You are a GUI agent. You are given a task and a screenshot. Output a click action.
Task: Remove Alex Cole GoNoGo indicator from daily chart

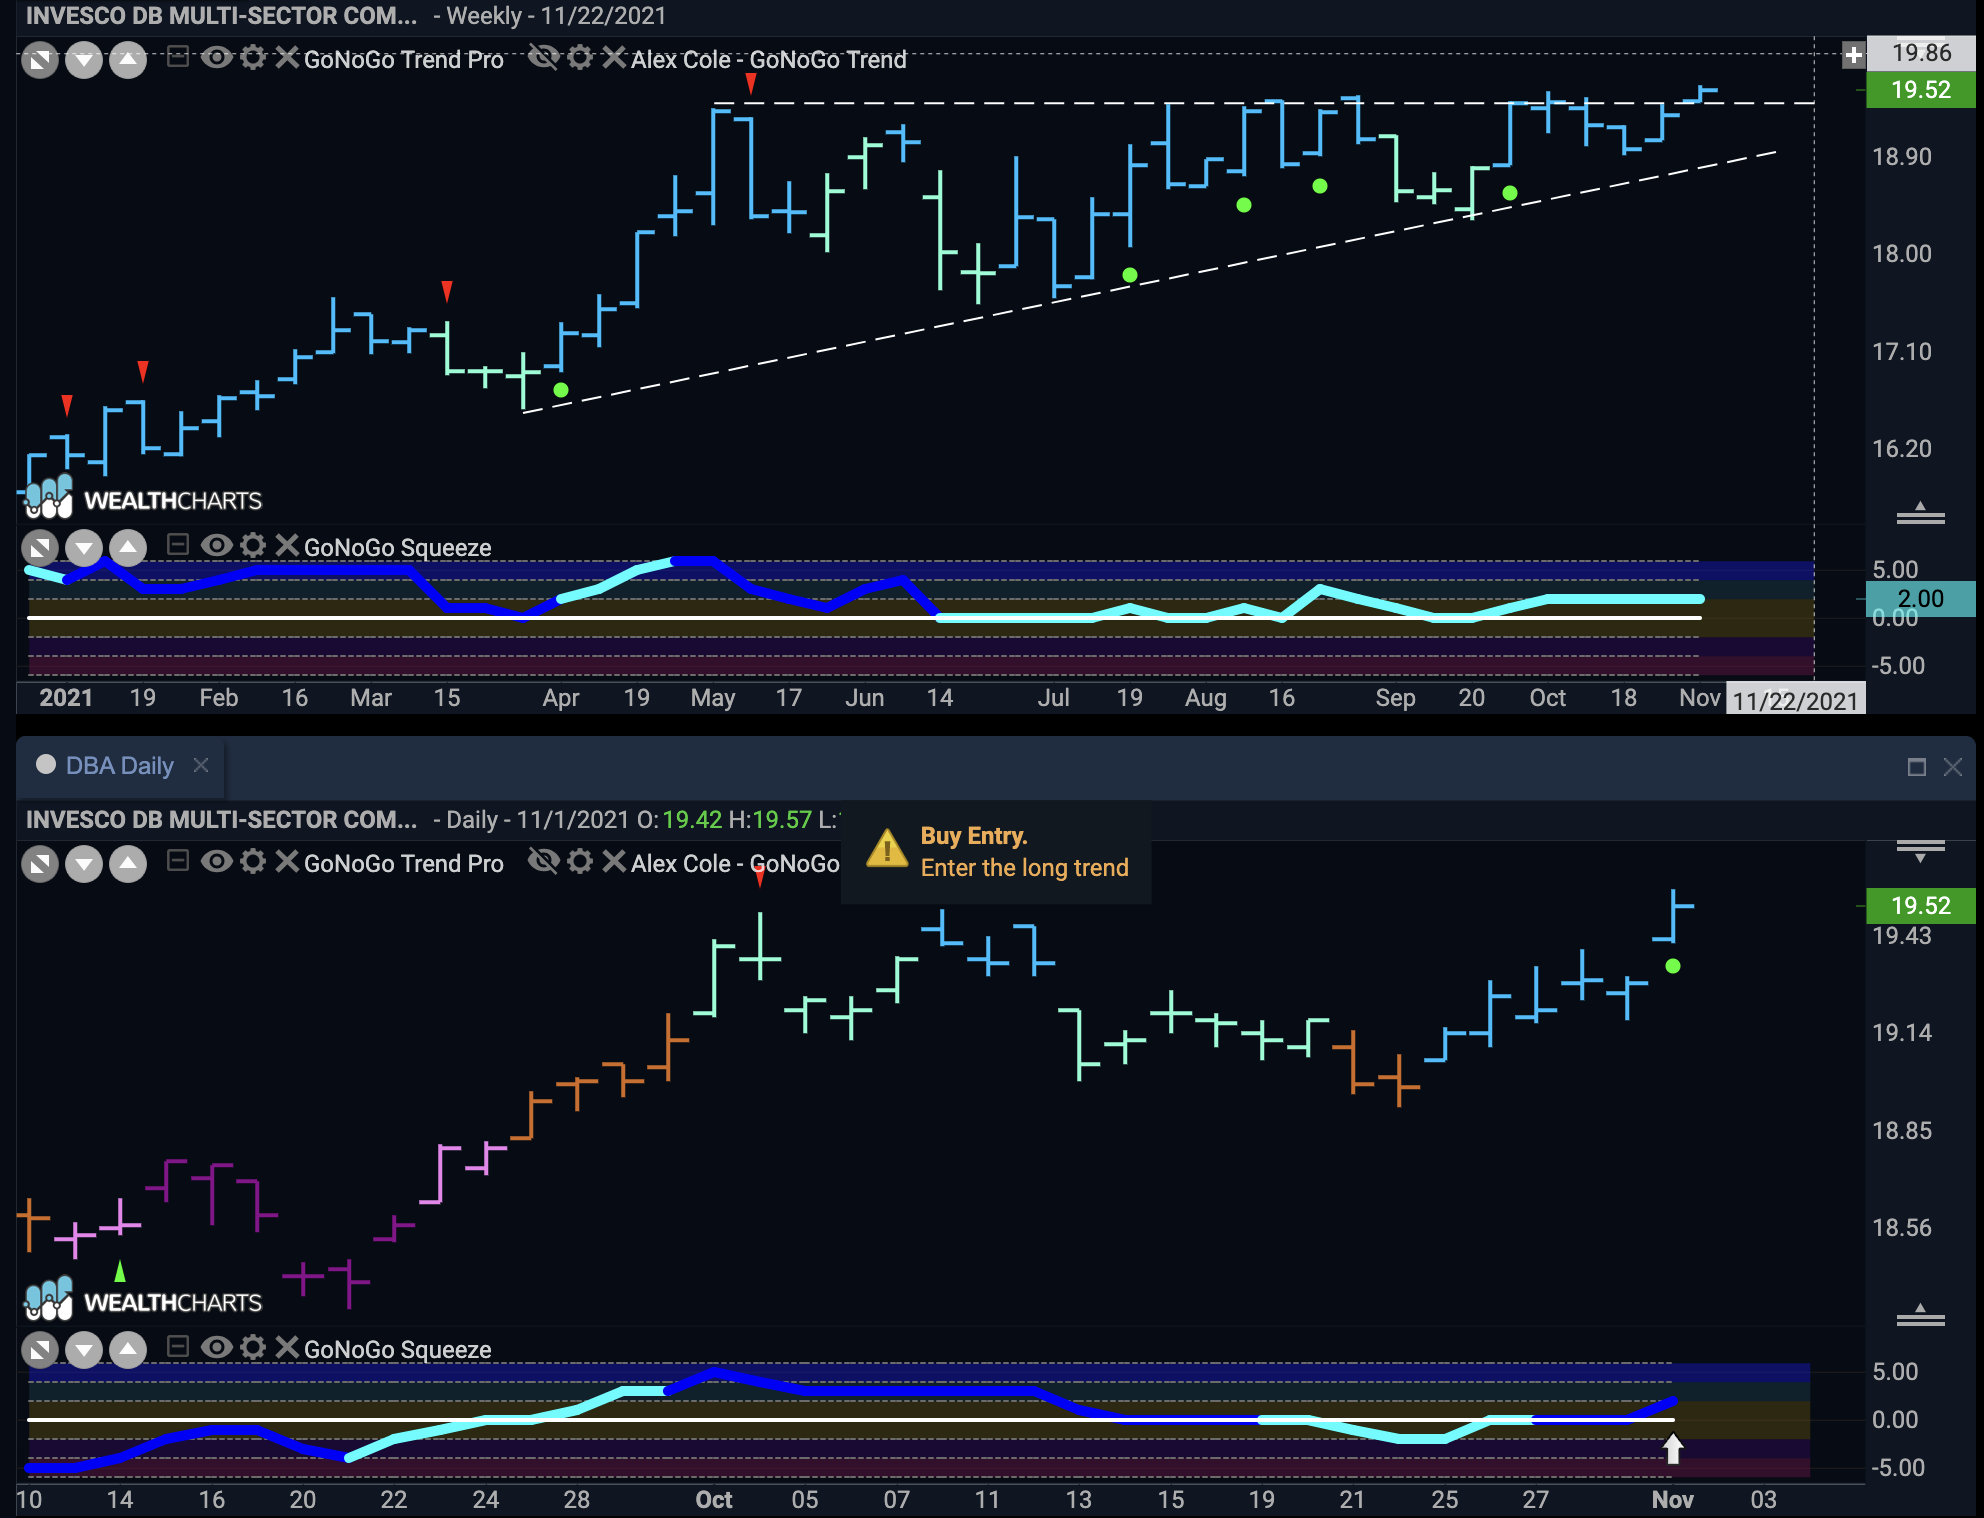click(614, 861)
